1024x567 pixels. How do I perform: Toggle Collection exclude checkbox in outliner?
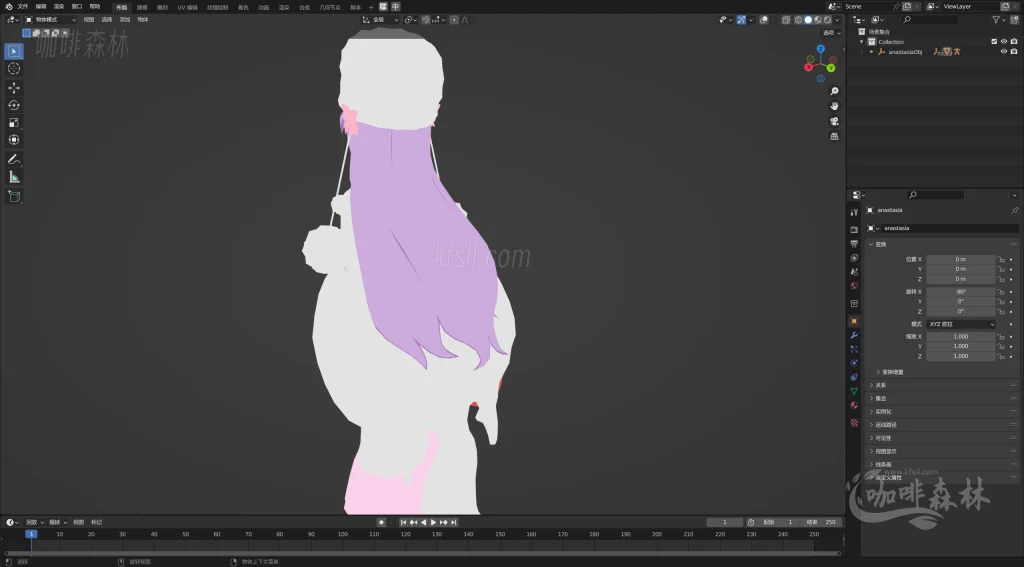pos(994,41)
